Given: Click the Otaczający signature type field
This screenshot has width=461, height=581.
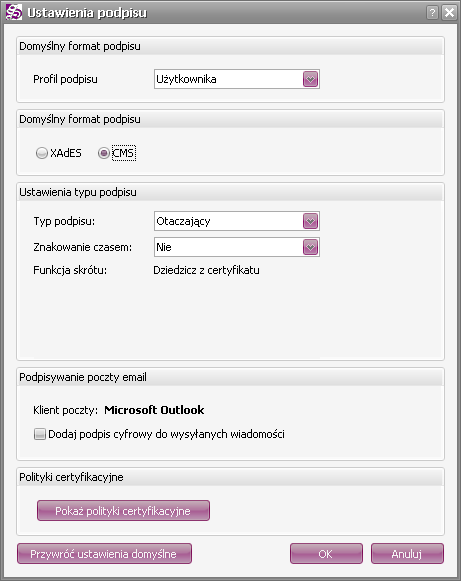Looking at the screenshot, I should click(236, 221).
